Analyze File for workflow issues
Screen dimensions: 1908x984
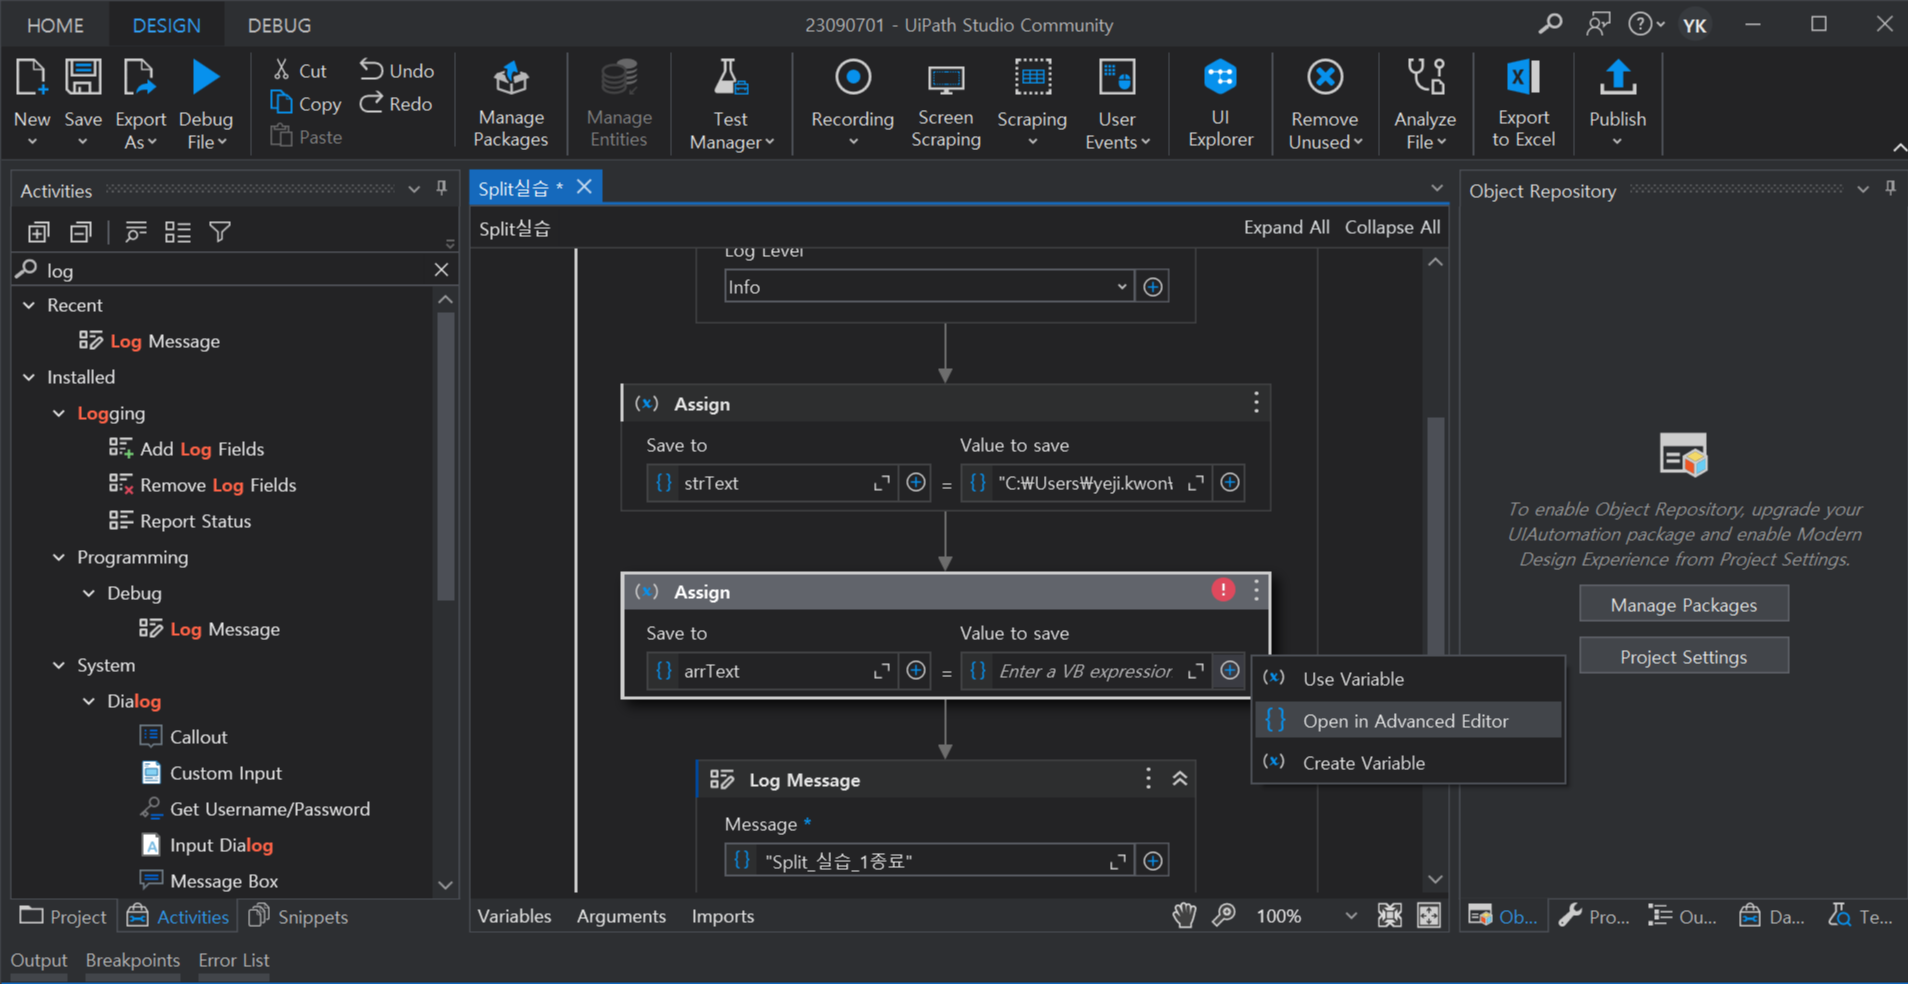point(1425,102)
